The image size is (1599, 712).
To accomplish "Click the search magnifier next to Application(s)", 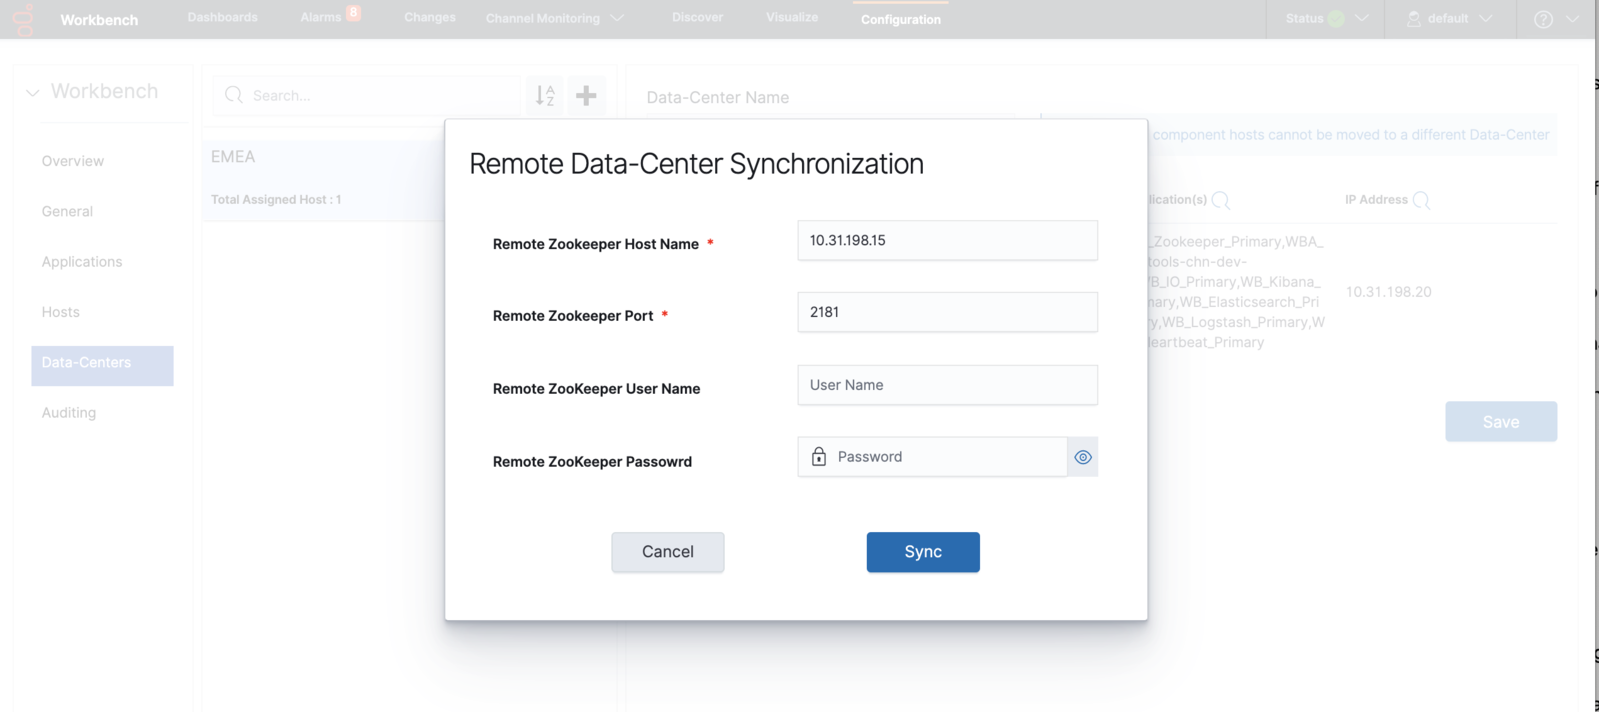I will click(x=1220, y=200).
